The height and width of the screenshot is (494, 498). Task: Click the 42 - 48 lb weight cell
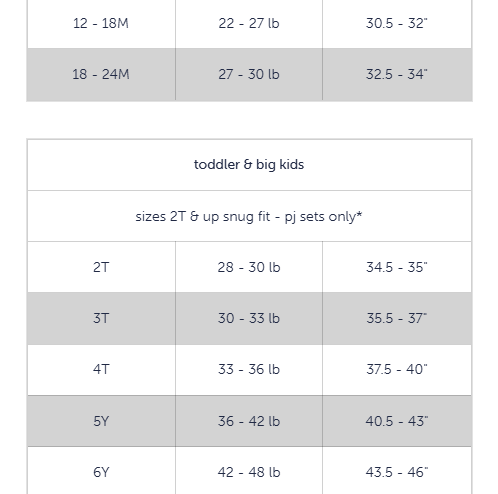pos(249,471)
